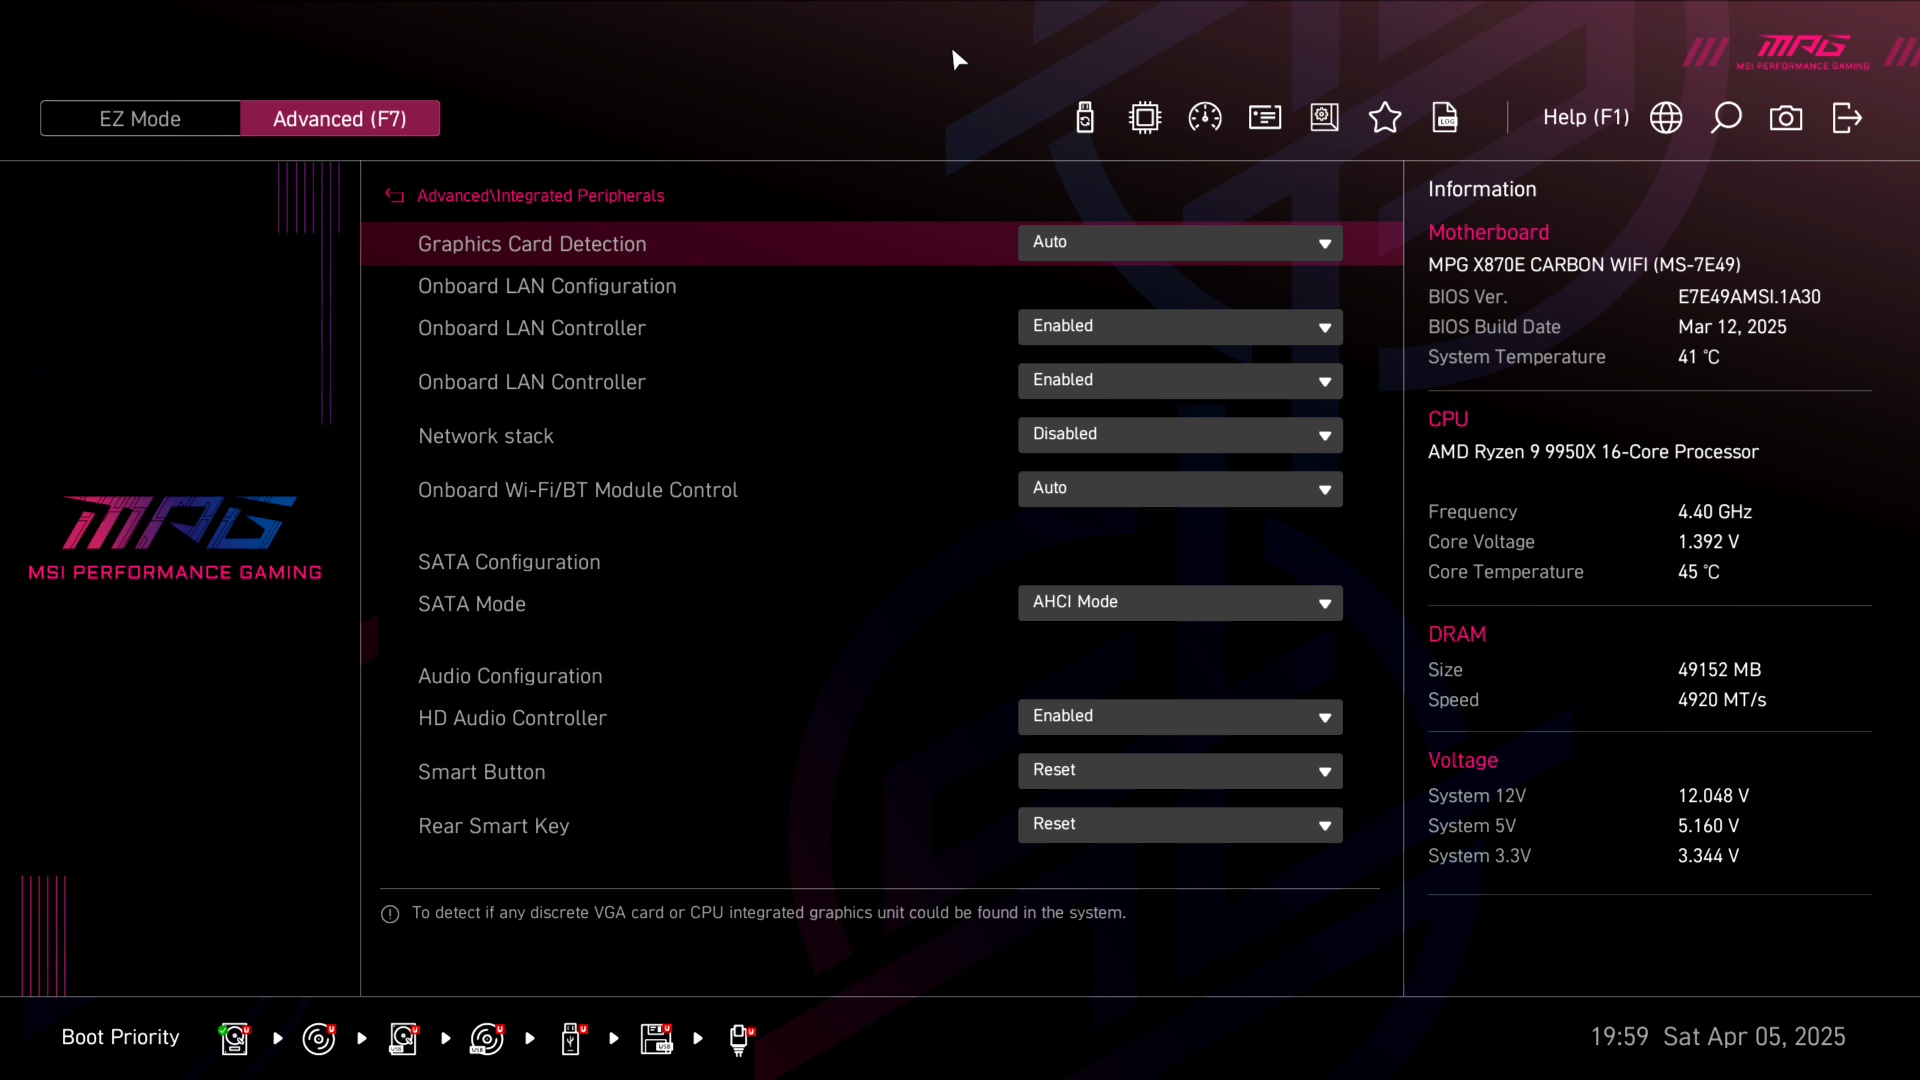This screenshot has height=1080, width=1920.
Task: Select the USB hard disk boot device icon
Action: [403, 1038]
